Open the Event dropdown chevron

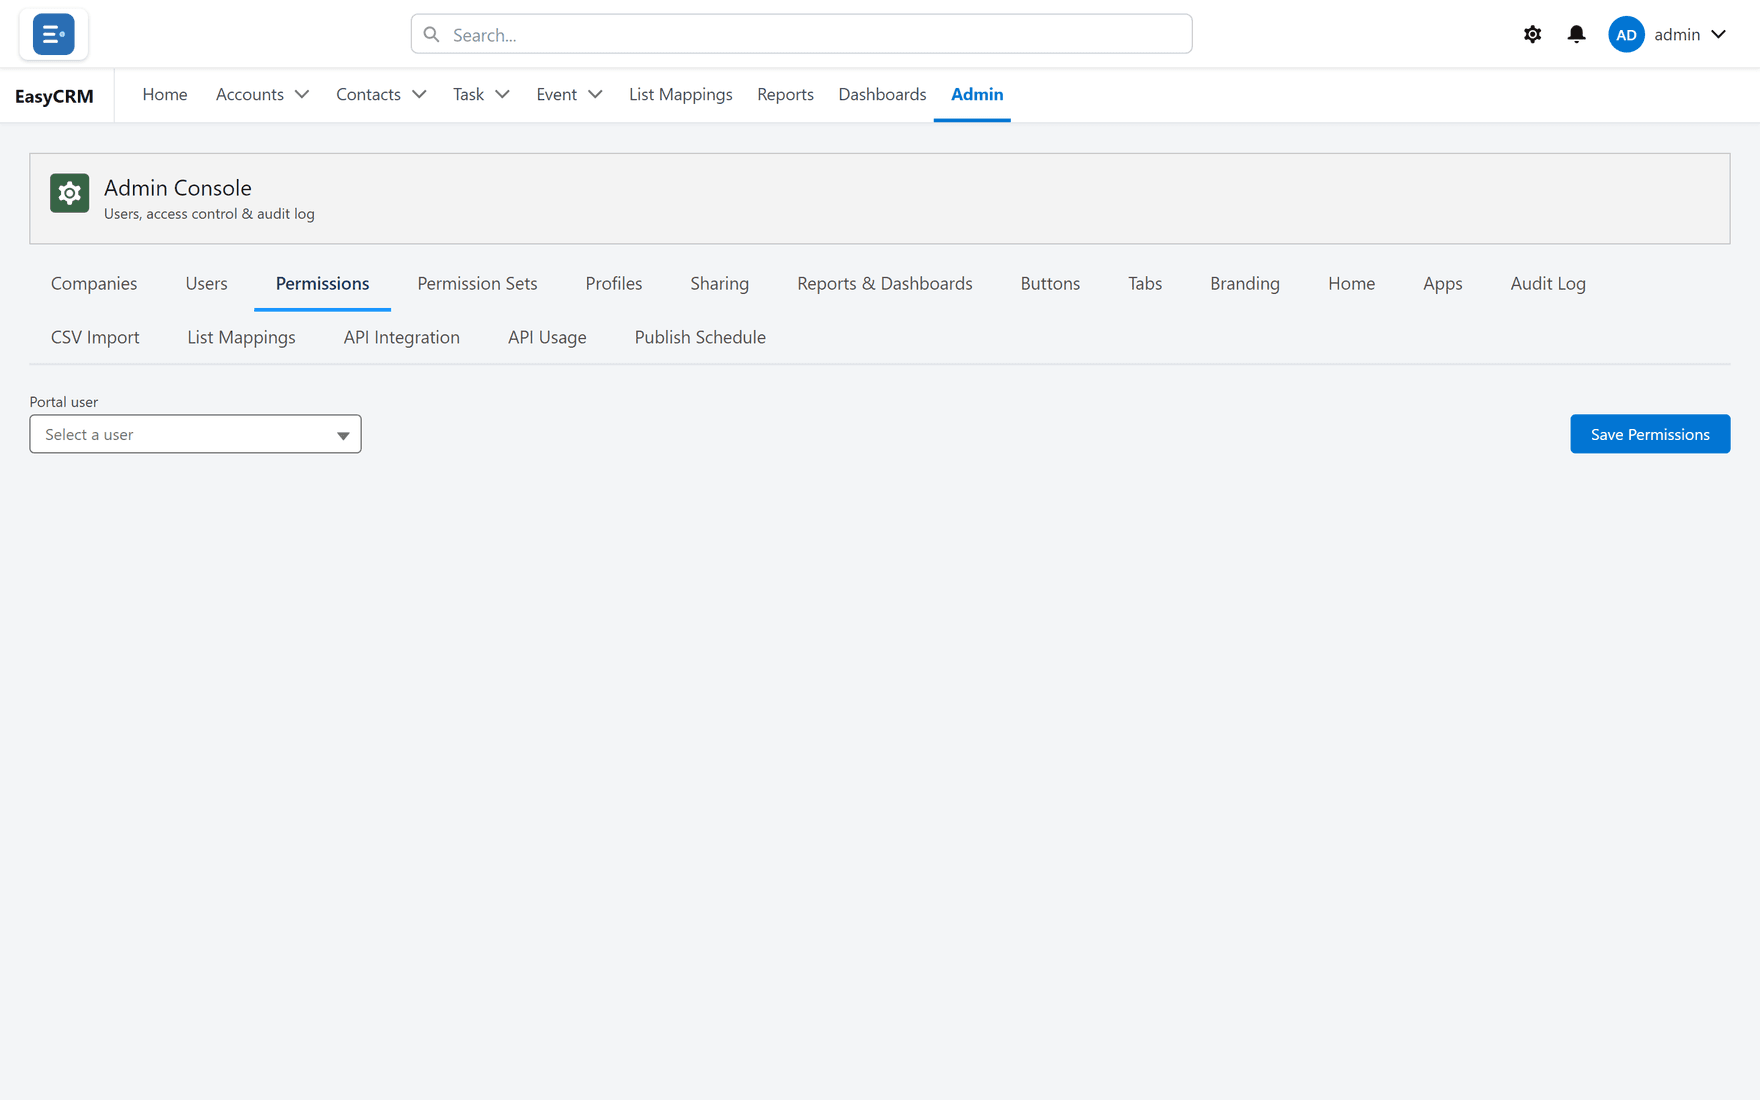tap(595, 94)
